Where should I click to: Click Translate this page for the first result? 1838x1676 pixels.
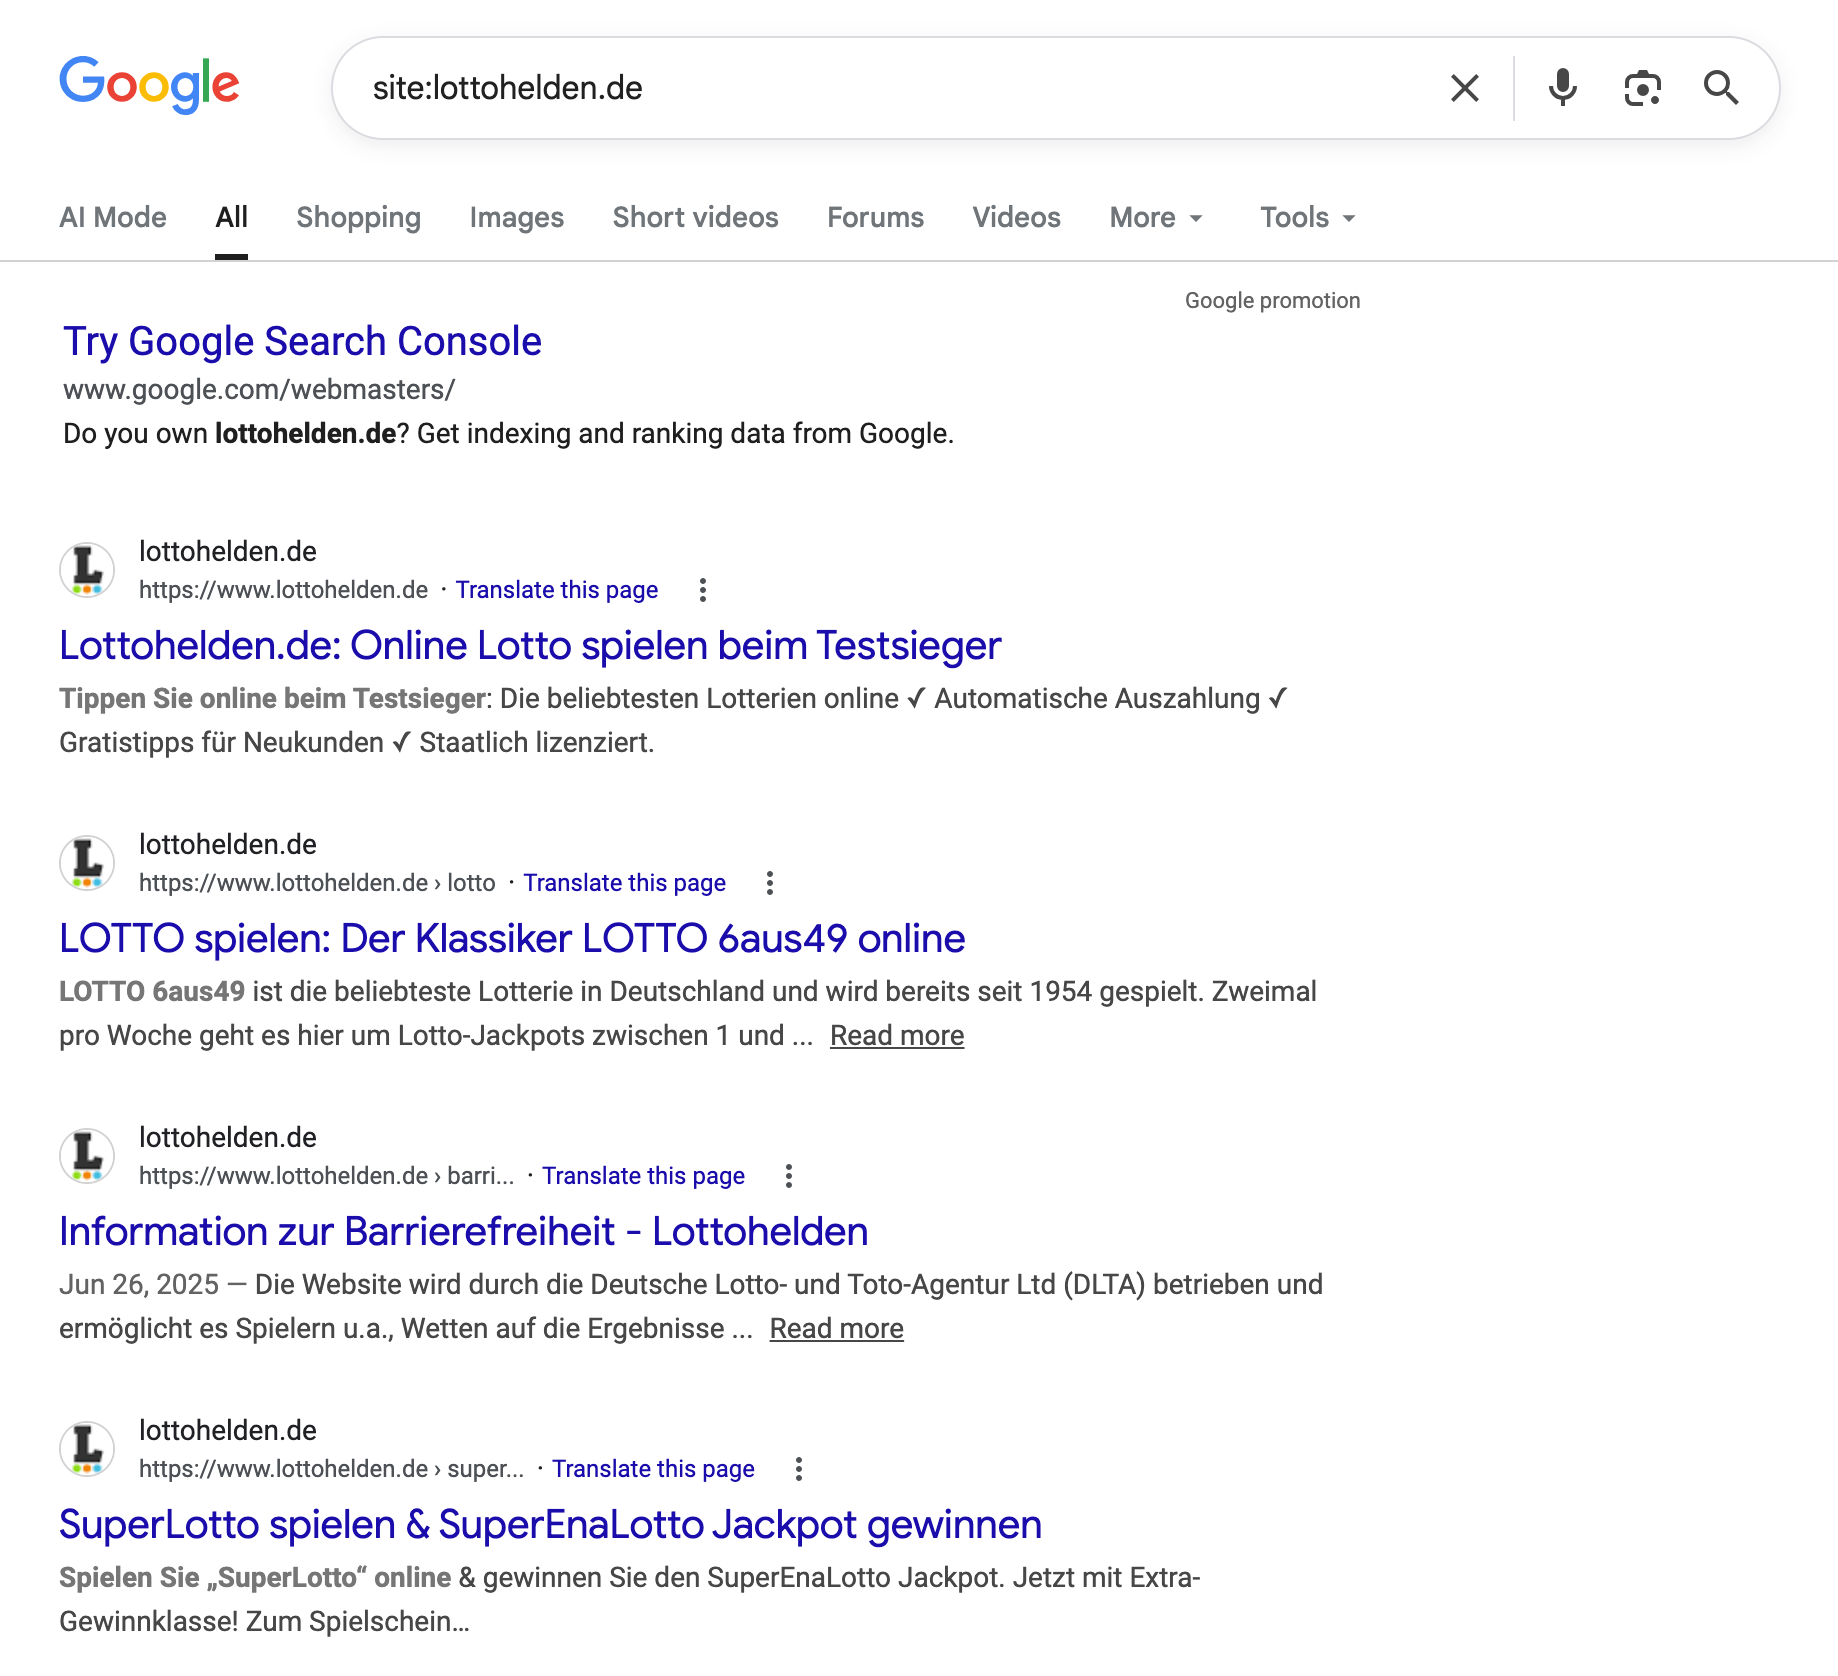point(557,589)
